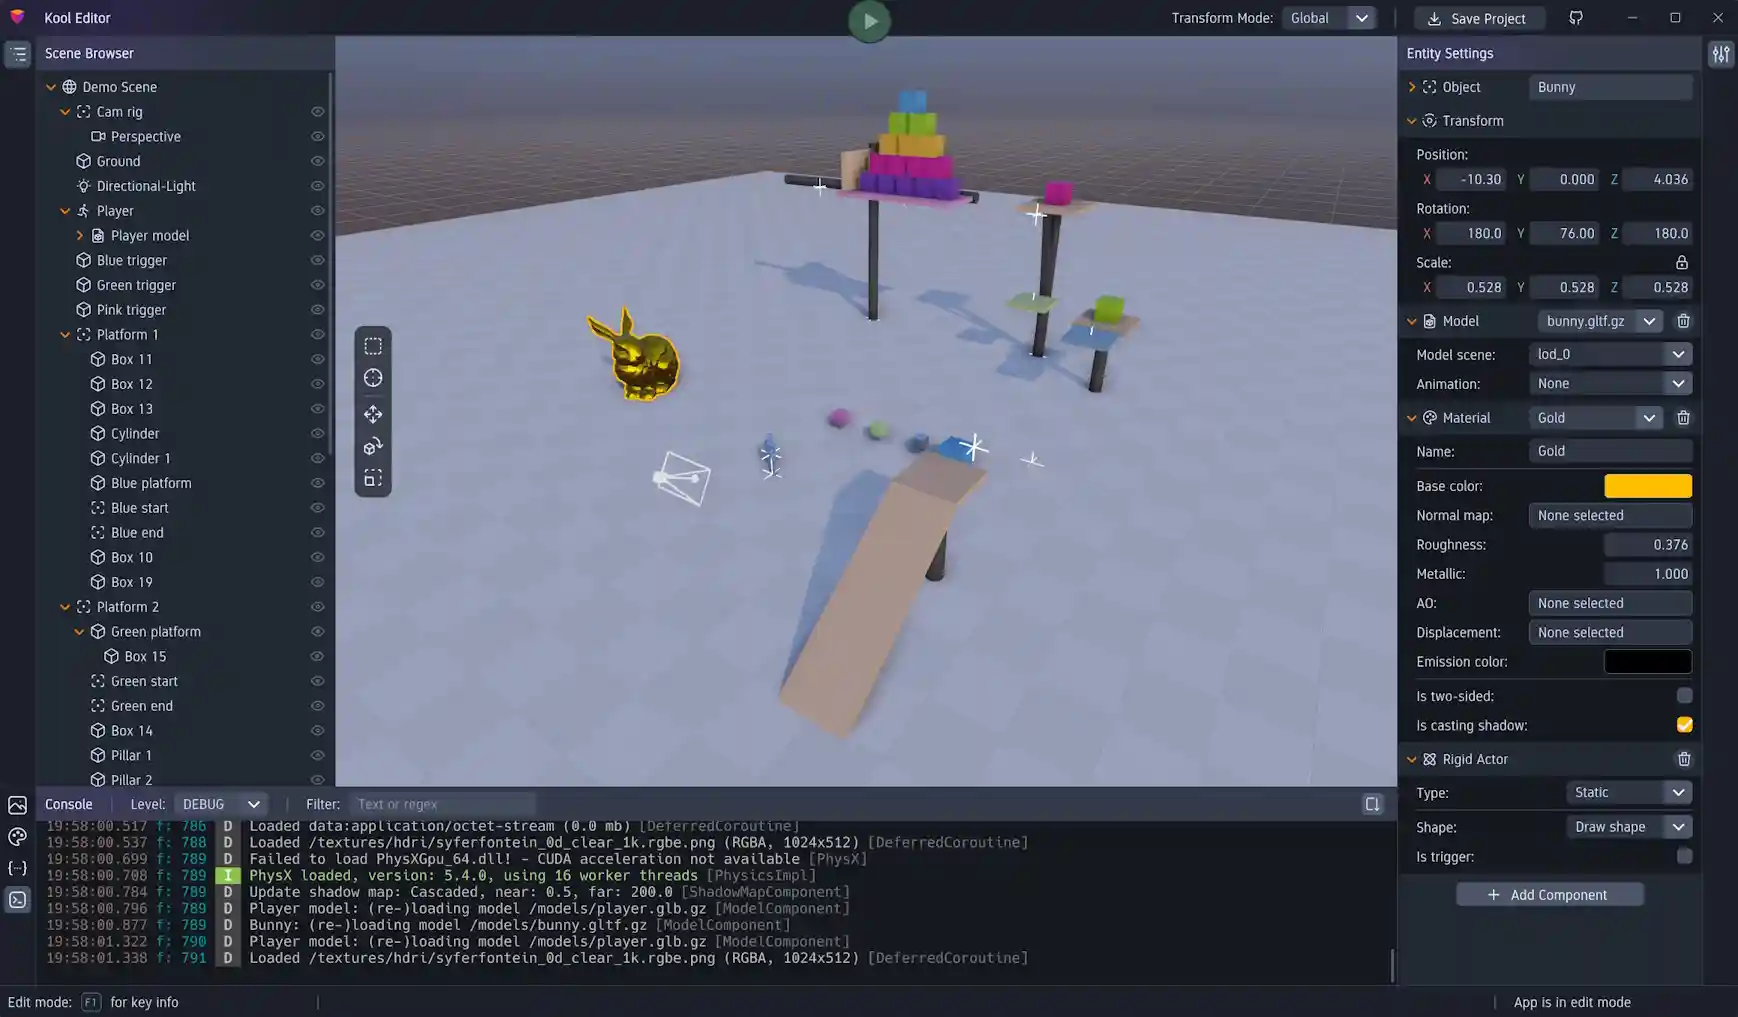Screen dimensions: 1738x1017
Task: Delete the Model component
Action: pyautogui.click(x=1683, y=321)
